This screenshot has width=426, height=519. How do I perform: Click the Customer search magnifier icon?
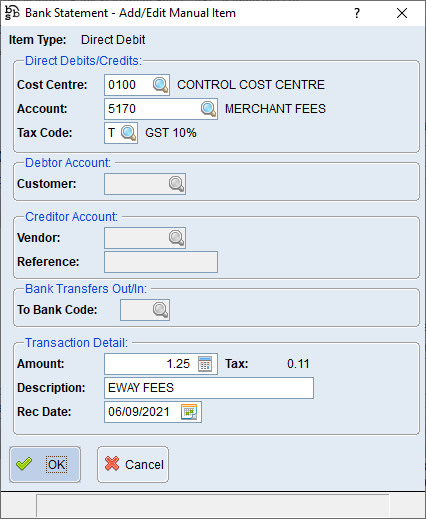pyautogui.click(x=176, y=184)
